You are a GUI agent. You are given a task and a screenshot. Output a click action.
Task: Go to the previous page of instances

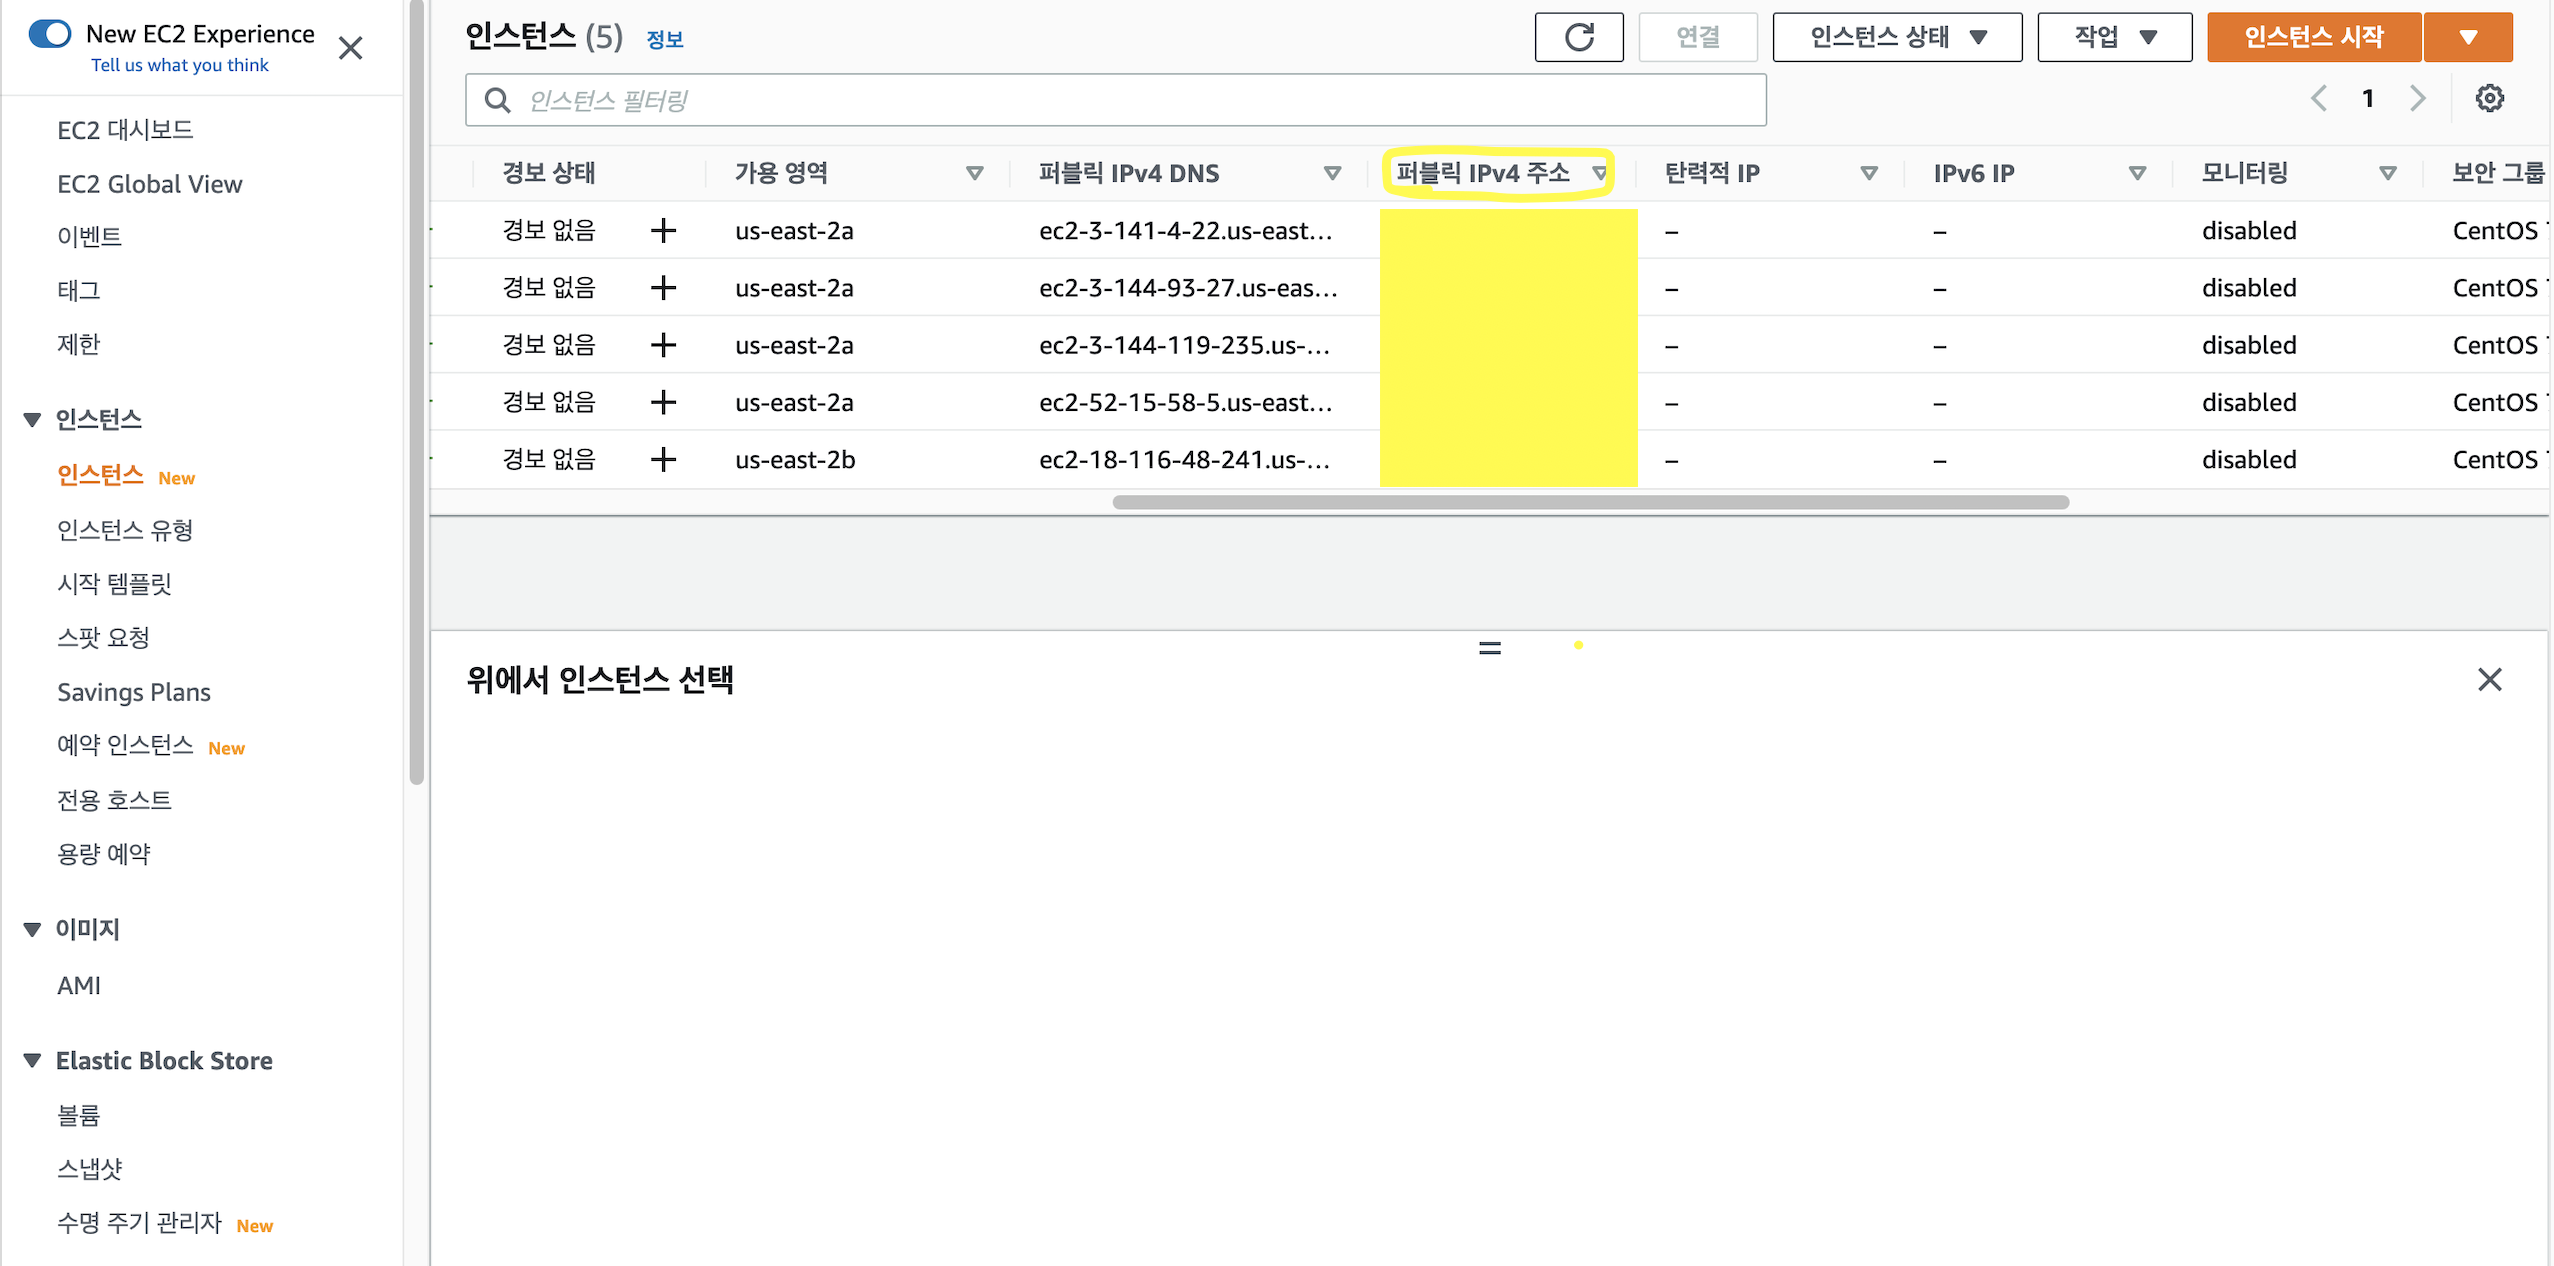(x=2319, y=98)
